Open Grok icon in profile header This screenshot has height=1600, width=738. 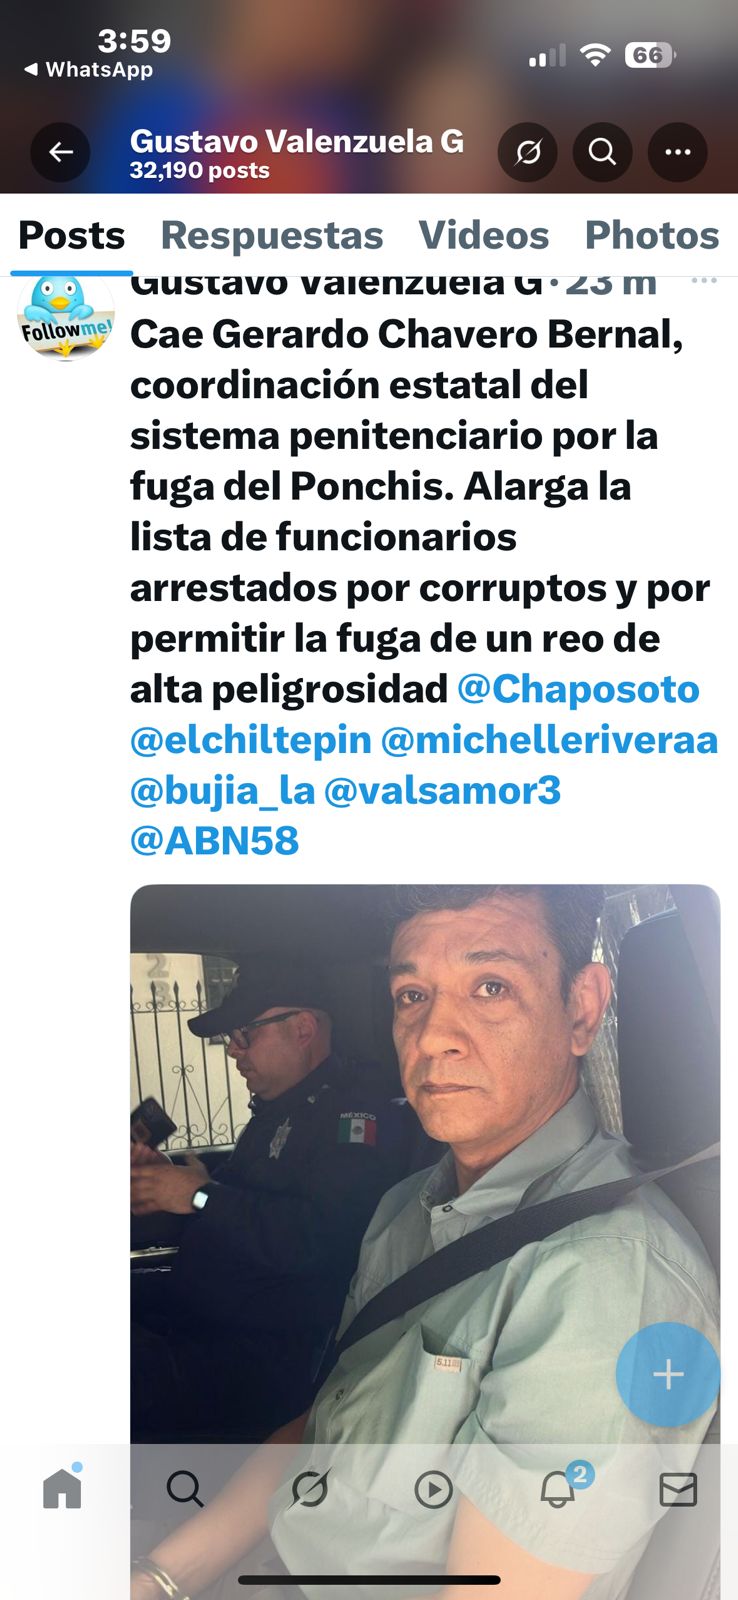pyautogui.click(x=528, y=152)
